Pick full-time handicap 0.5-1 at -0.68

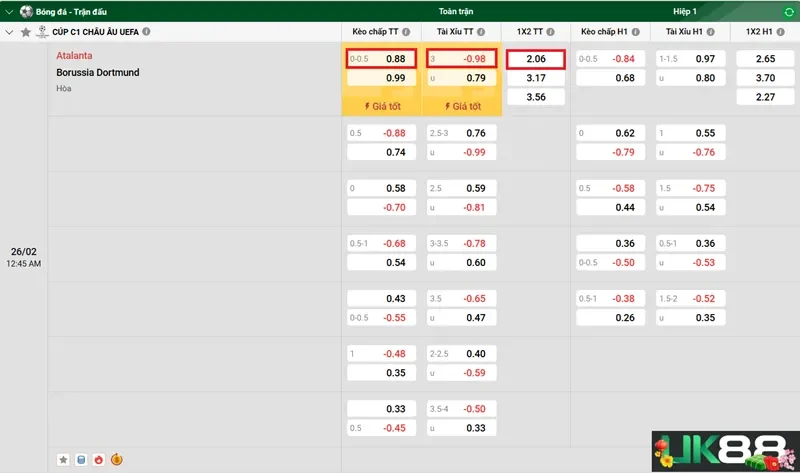tap(381, 243)
